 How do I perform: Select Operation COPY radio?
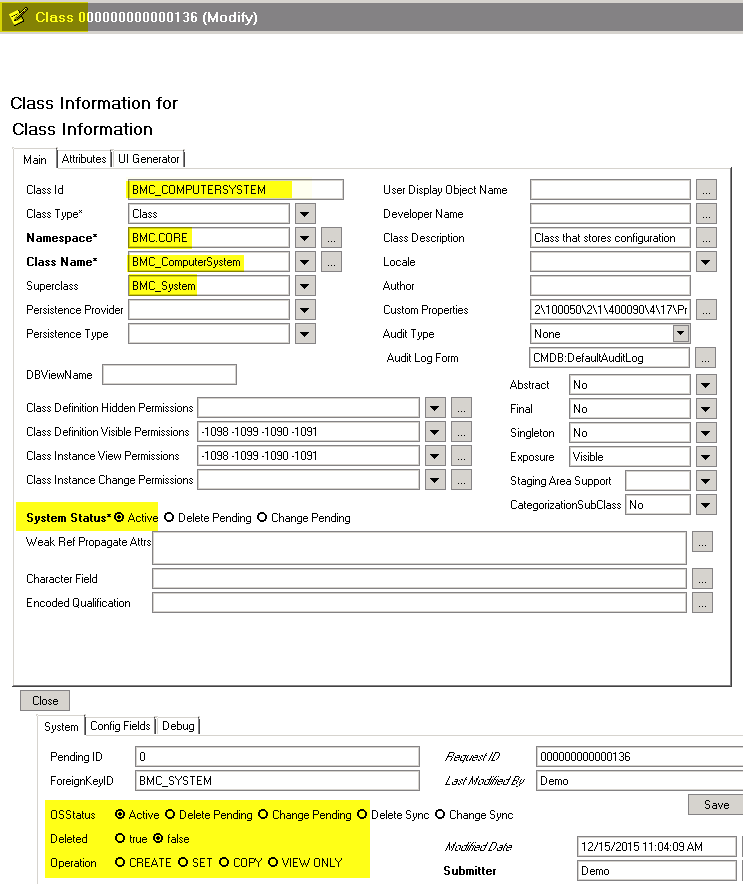pos(224,862)
